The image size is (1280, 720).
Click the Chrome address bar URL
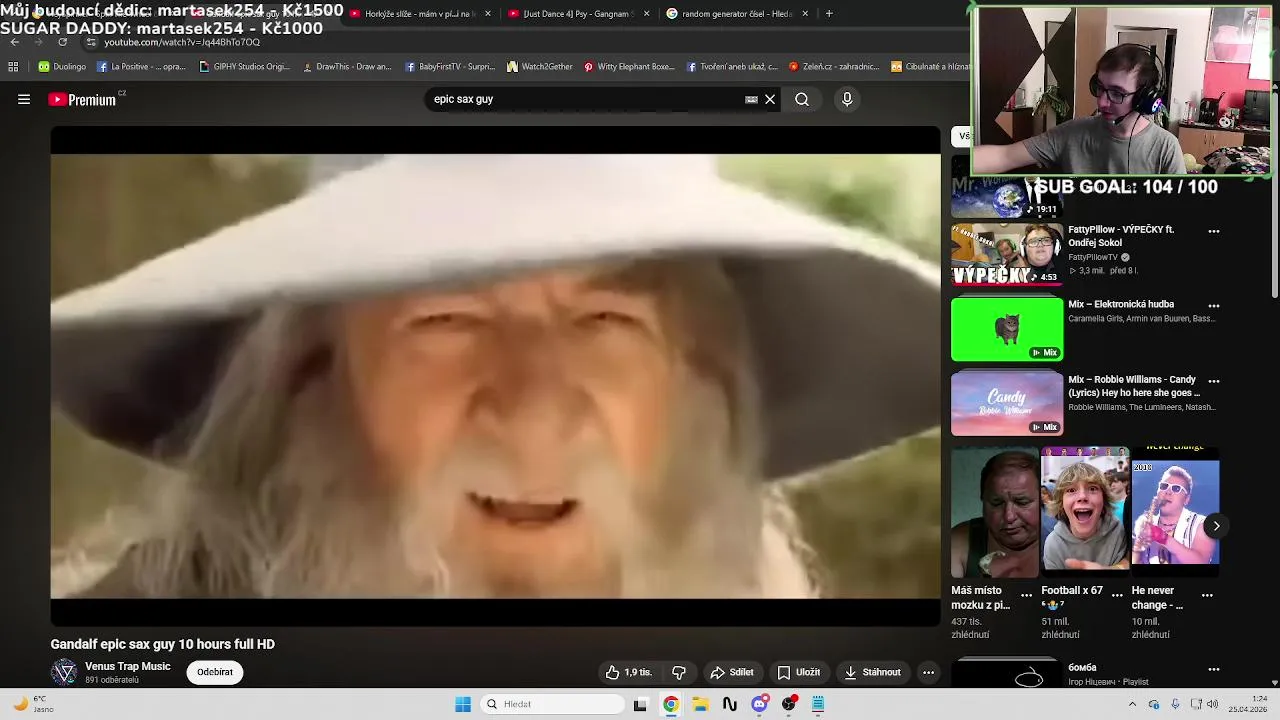[x=182, y=42]
